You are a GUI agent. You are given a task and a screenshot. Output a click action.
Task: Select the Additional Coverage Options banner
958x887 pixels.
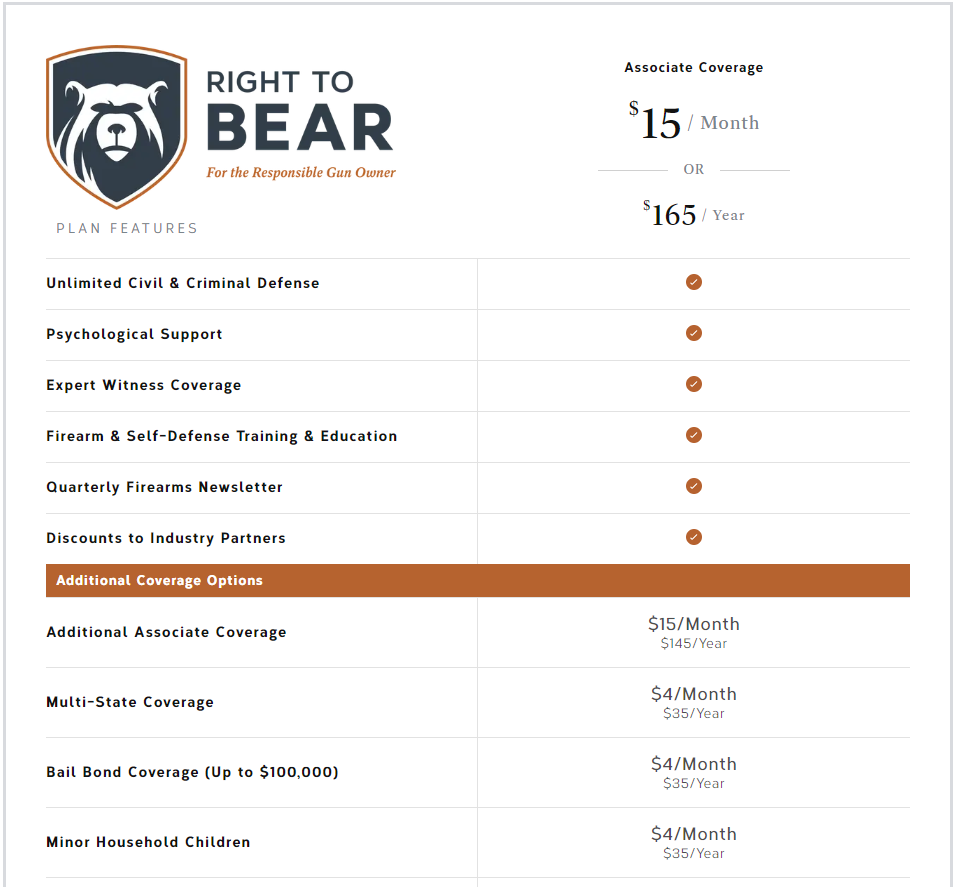click(478, 580)
